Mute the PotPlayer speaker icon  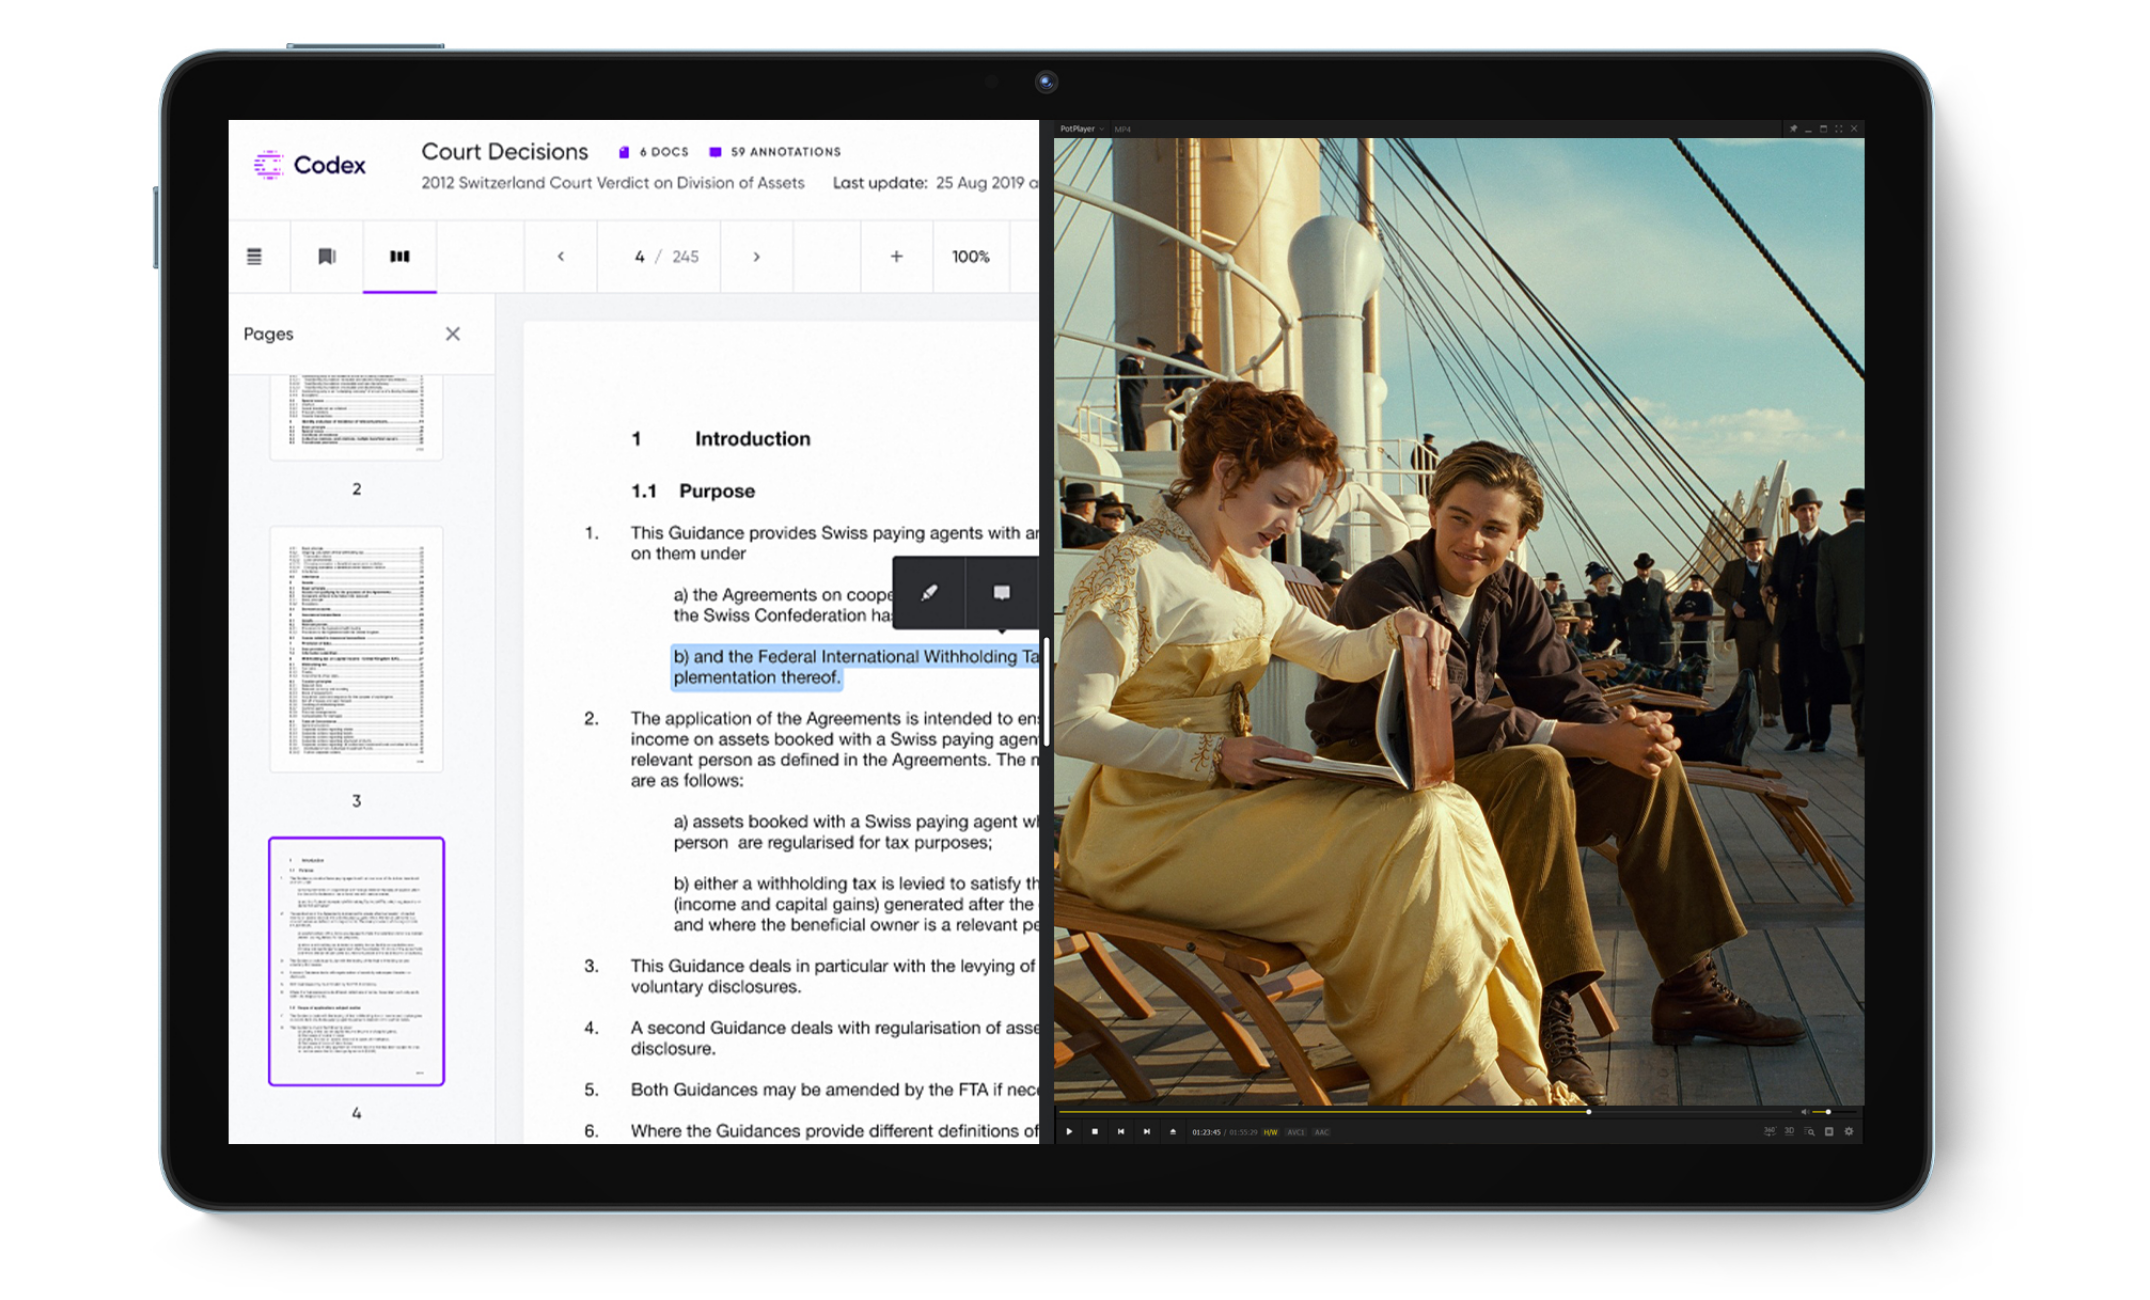coord(1804,1111)
